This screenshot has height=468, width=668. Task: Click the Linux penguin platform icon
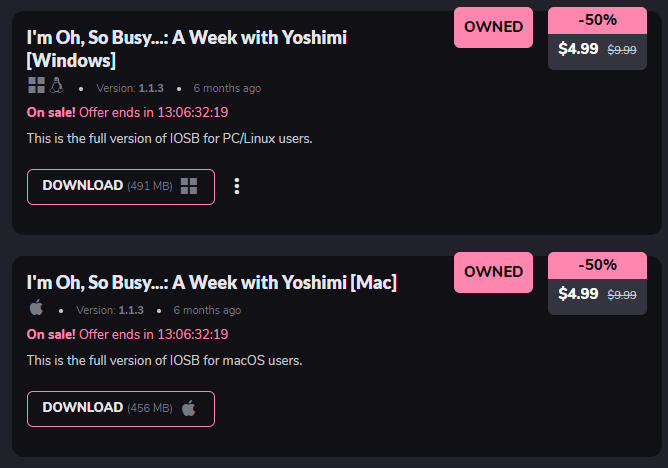tap(56, 87)
